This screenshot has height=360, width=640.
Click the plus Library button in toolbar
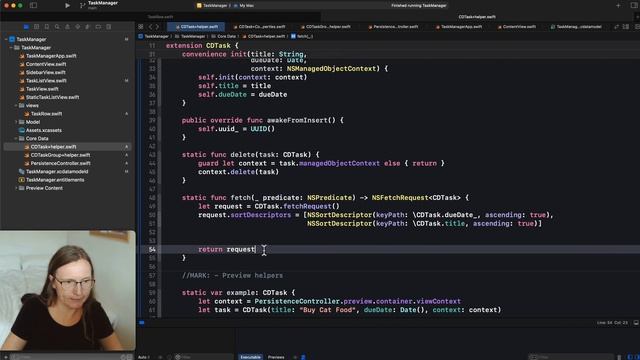(x=618, y=5)
